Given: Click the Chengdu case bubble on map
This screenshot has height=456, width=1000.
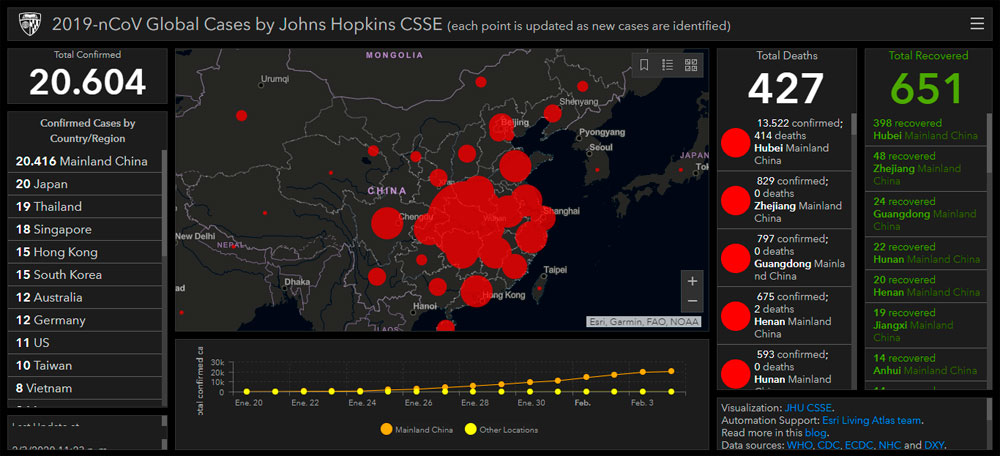Looking at the screenshot, I should (x=386, y=224).
